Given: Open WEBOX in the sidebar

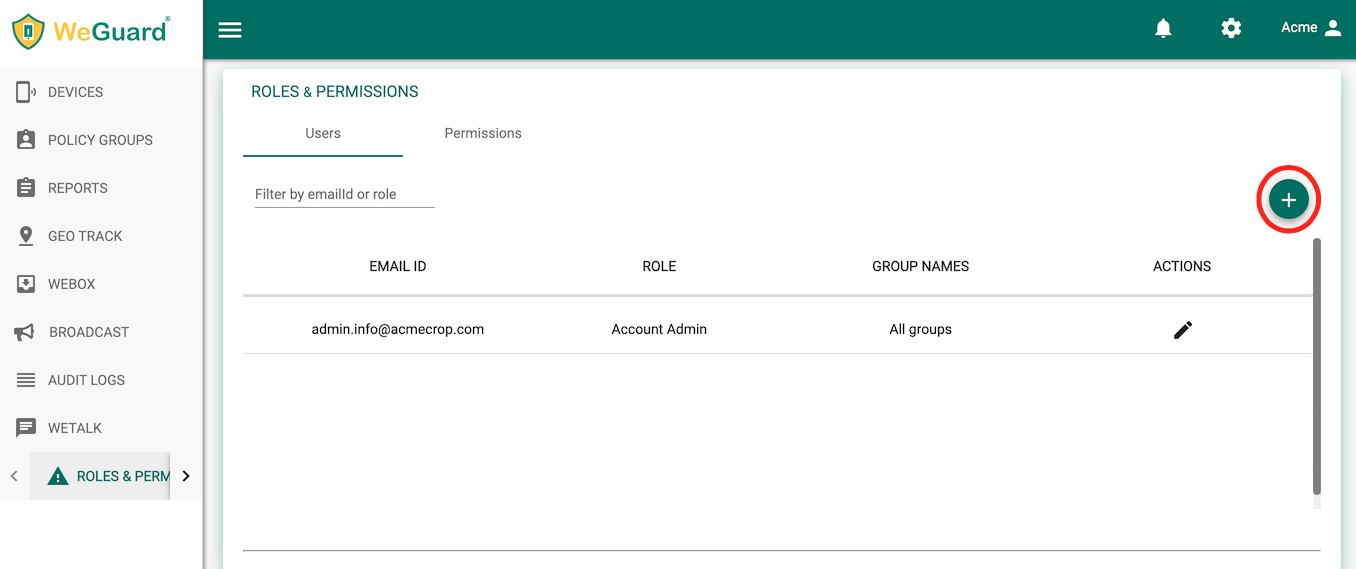Looking at the screenshot, I should pos(100,284).
